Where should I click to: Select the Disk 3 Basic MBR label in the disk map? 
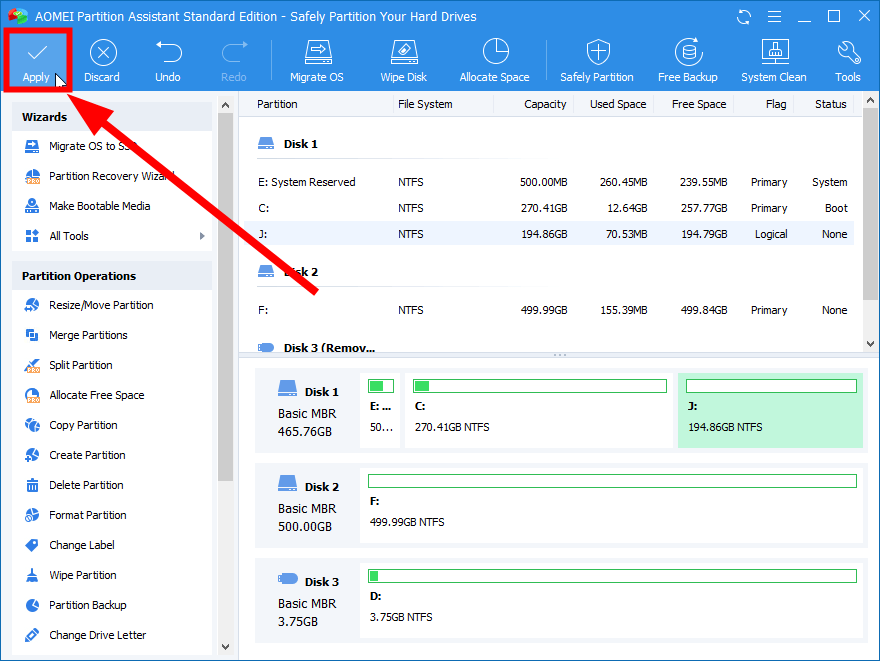(x=308, y=600)
